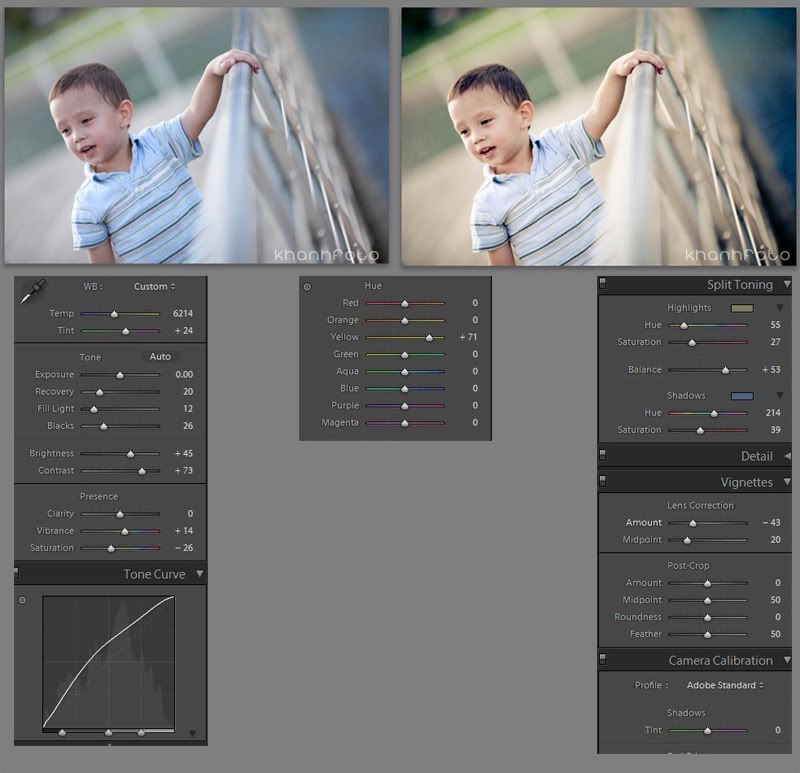The height and width of the screenshot is (773, 800).
Task: Pick the White Balance eyedropper tool
Action: pyautogui.click(x=33, y=291)
